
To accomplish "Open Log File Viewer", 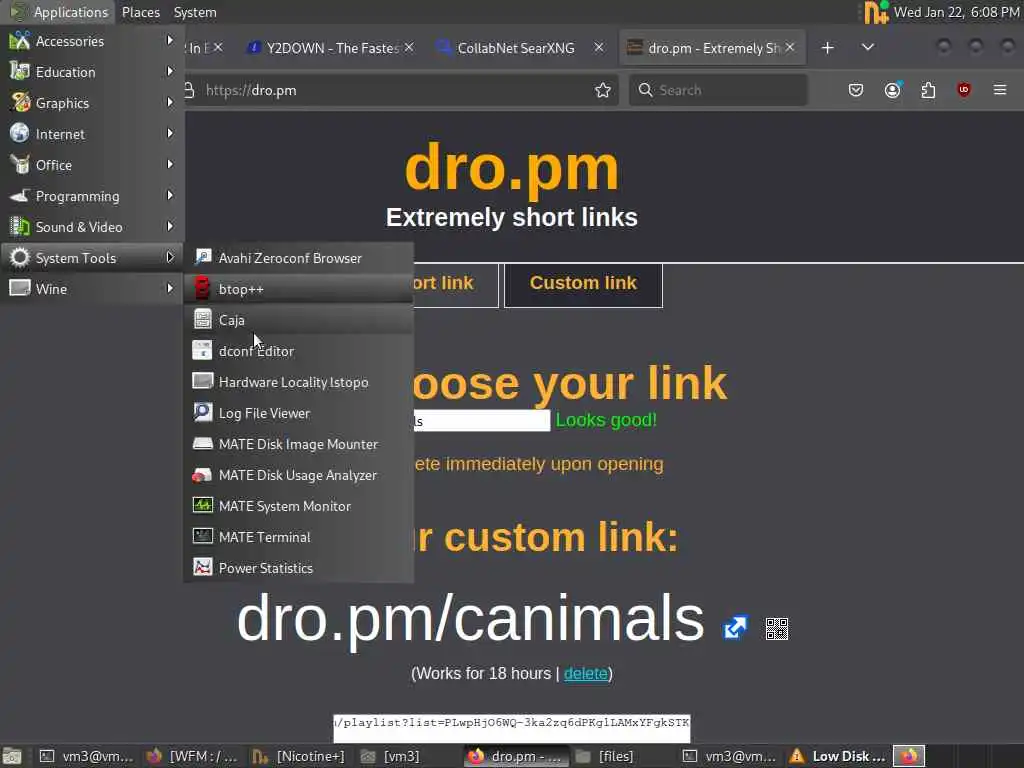I will click(x=299, y=413).
